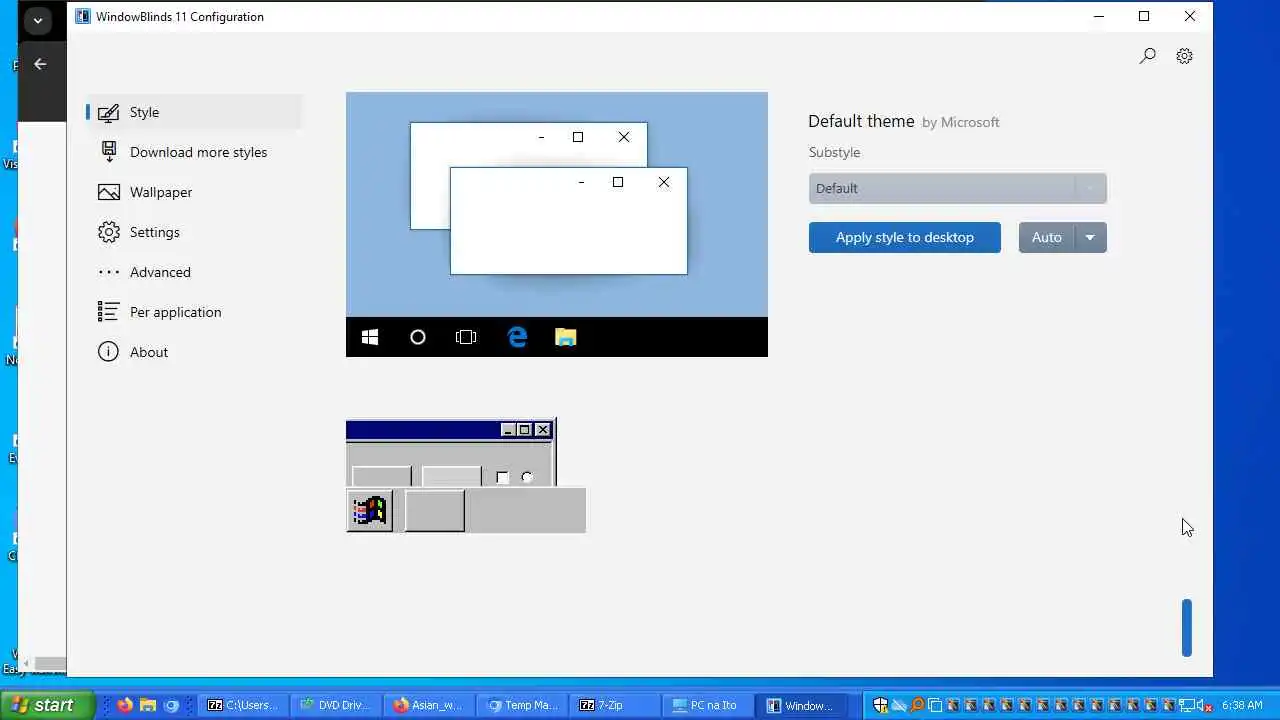Click the taskbar clock showing 6:38 AM
Screen dimensions: 1280x720
pyautogui.click(x=1242, y=705)
